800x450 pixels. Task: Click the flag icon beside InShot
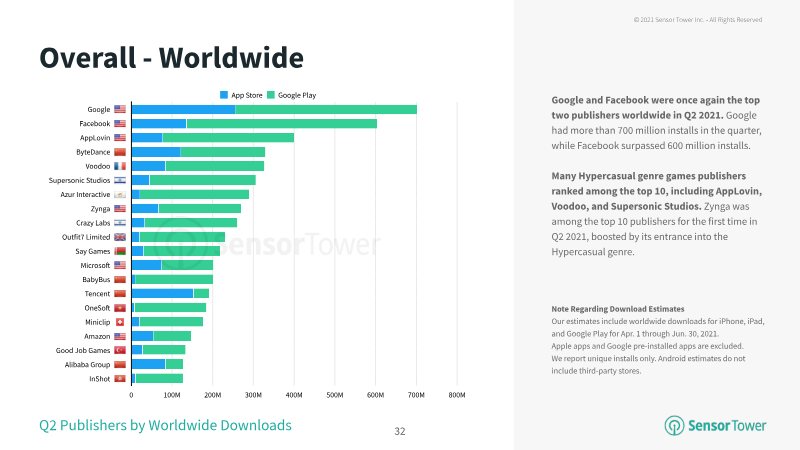120,379
